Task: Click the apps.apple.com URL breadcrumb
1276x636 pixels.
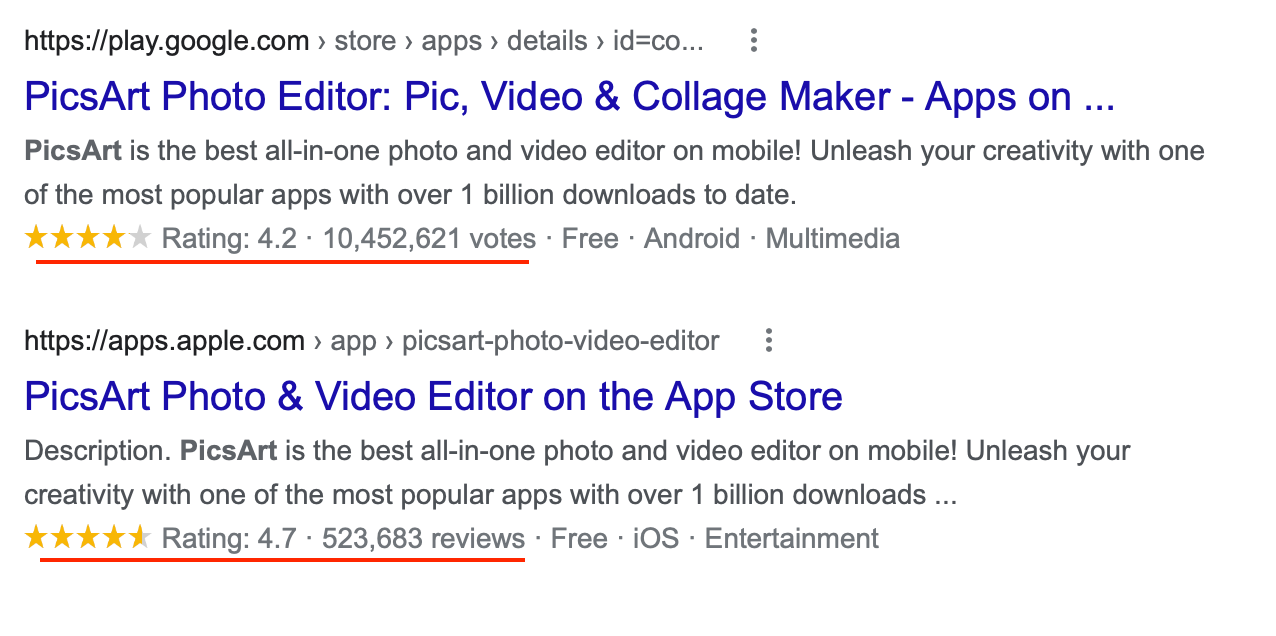Action: tap(164, 341)
